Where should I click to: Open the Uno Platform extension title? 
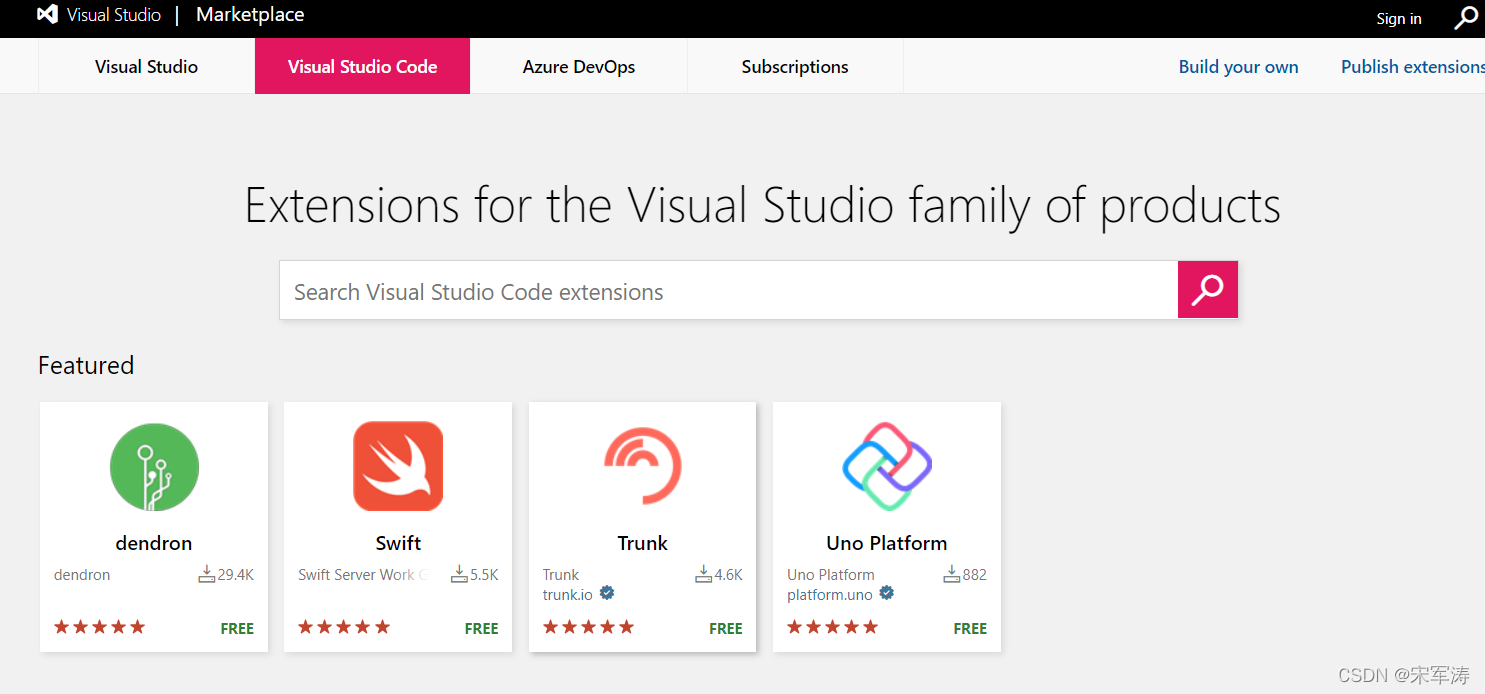tap(887, 543)
